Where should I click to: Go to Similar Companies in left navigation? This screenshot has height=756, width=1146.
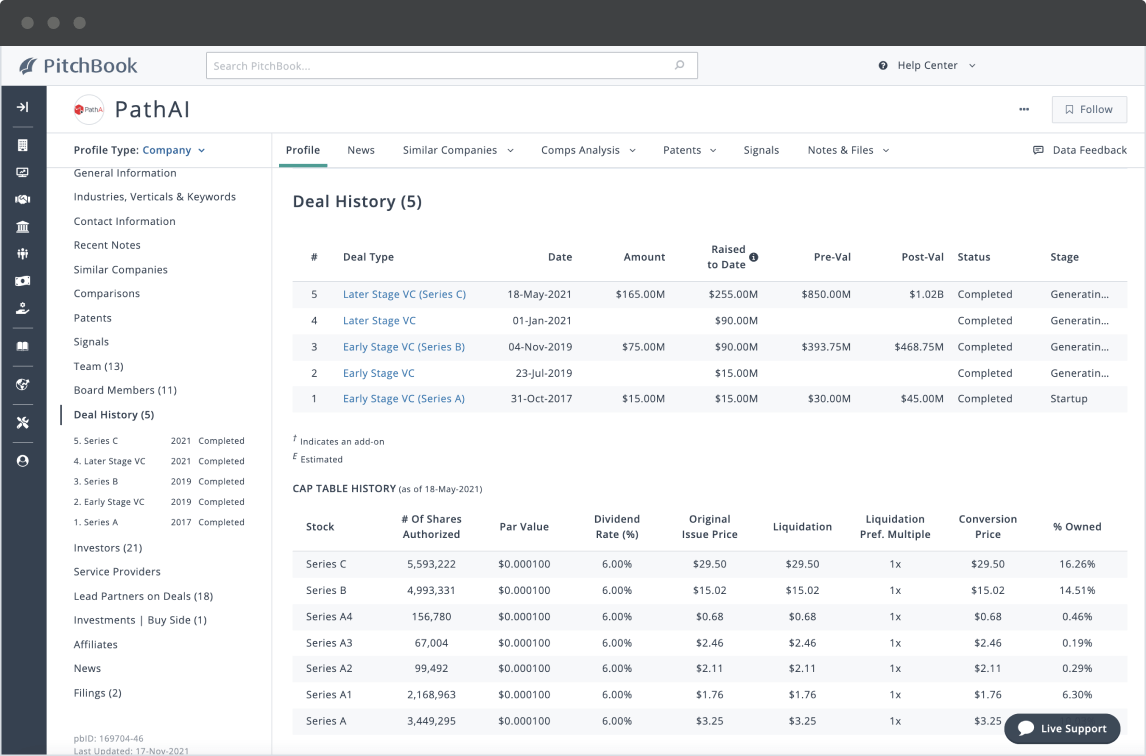pyautogui.click(x=121, y=269)
